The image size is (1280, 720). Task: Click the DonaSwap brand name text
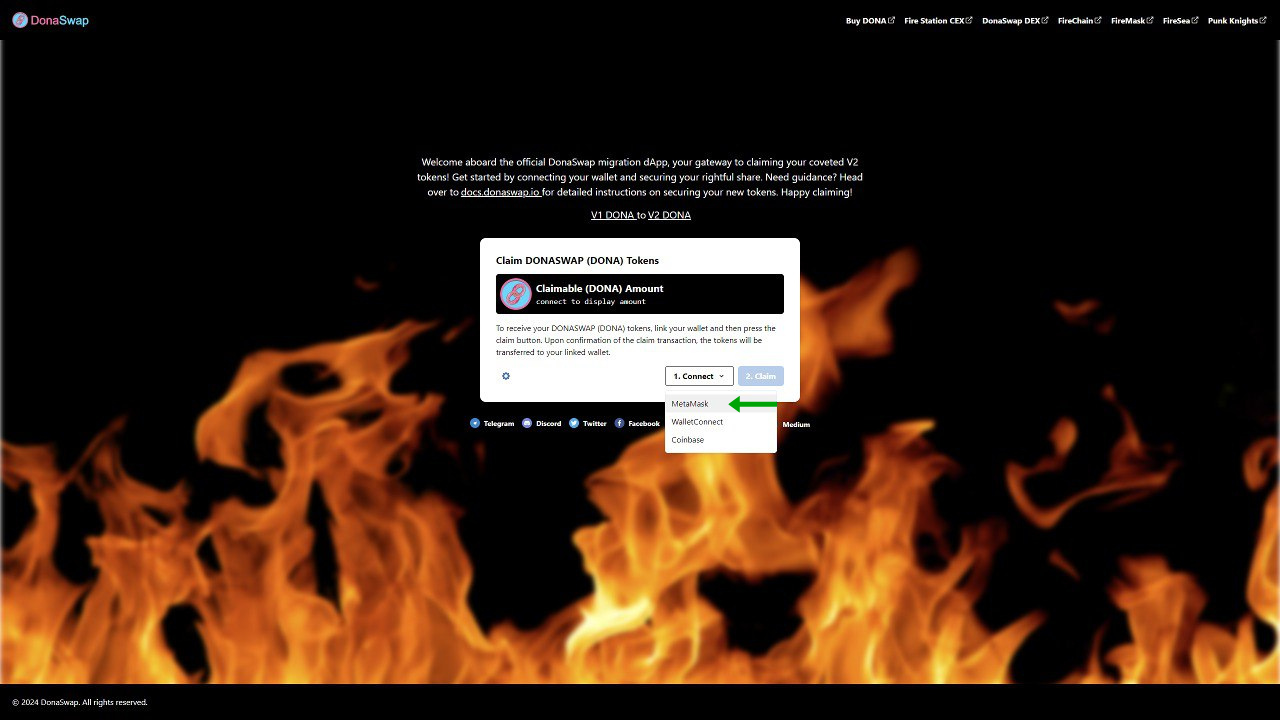59,20
